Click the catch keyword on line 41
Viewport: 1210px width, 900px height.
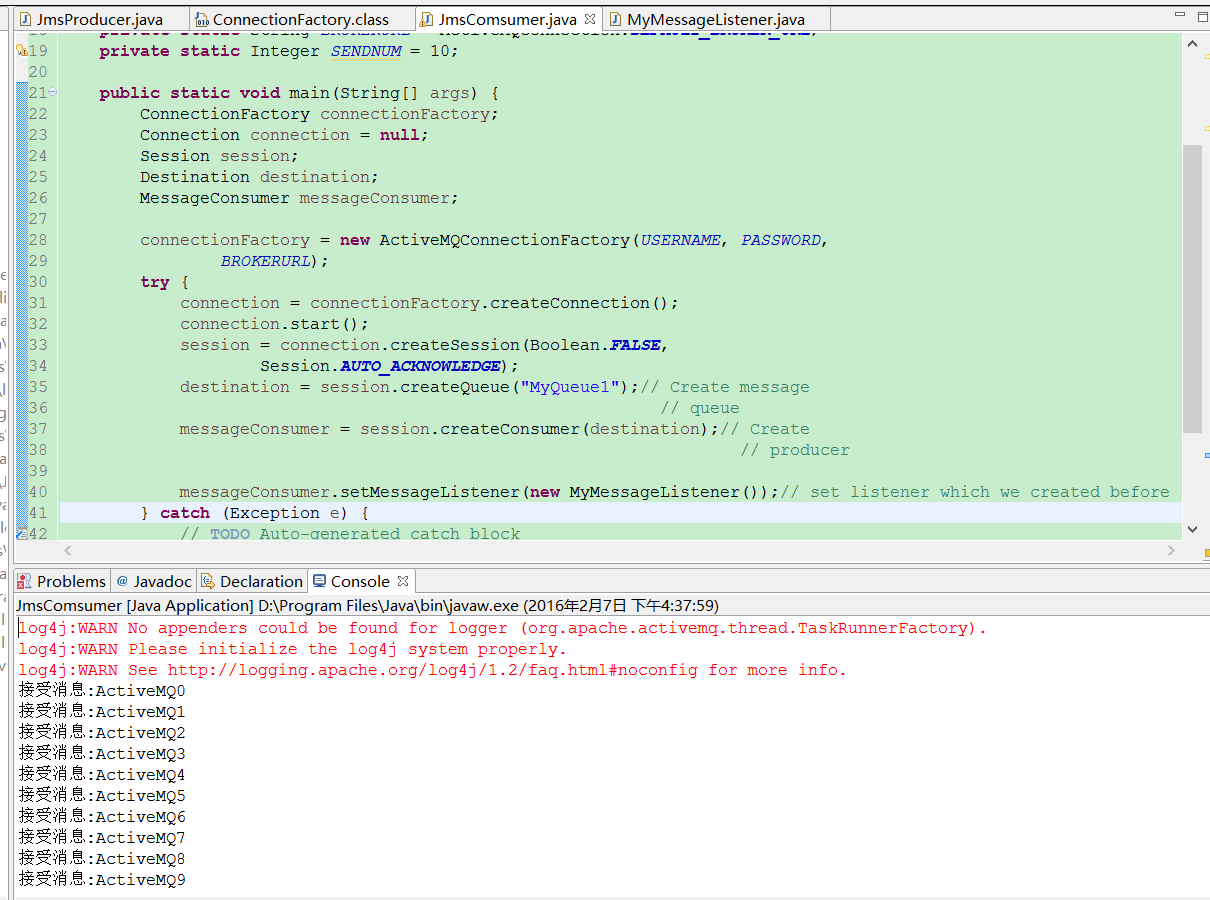tap(185, 513)
